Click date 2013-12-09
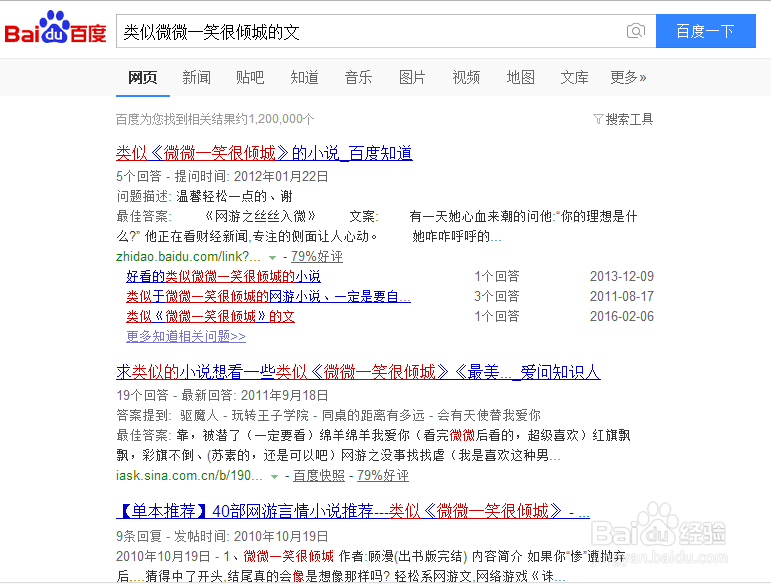Viewport: 771px width, 584px height. tap(622, 276)
